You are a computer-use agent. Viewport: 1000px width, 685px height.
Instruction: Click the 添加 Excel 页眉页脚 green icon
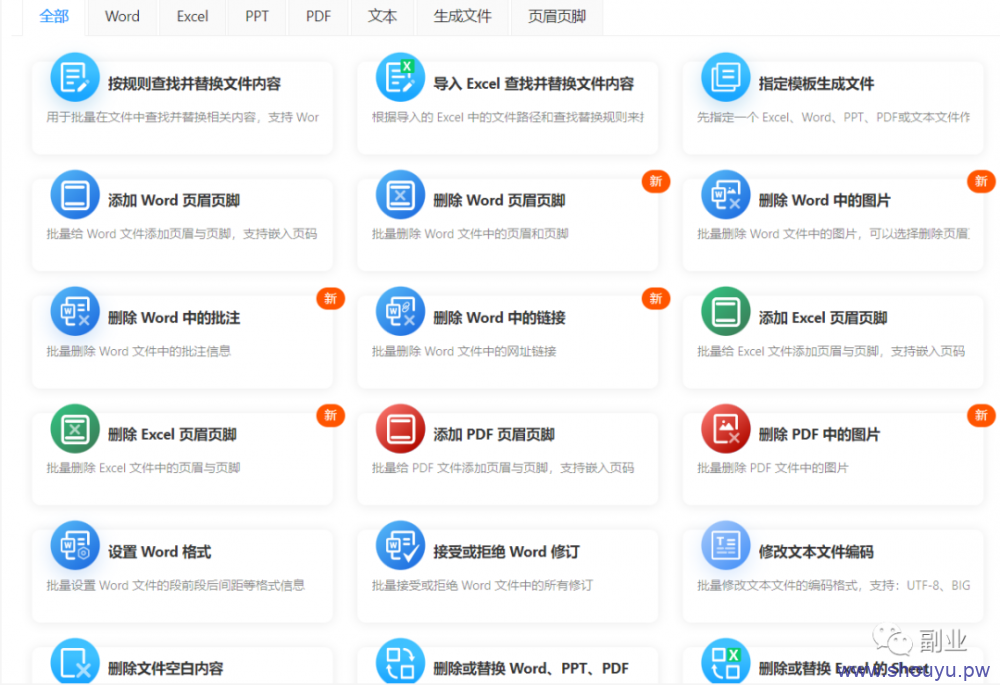coord(725,311)
